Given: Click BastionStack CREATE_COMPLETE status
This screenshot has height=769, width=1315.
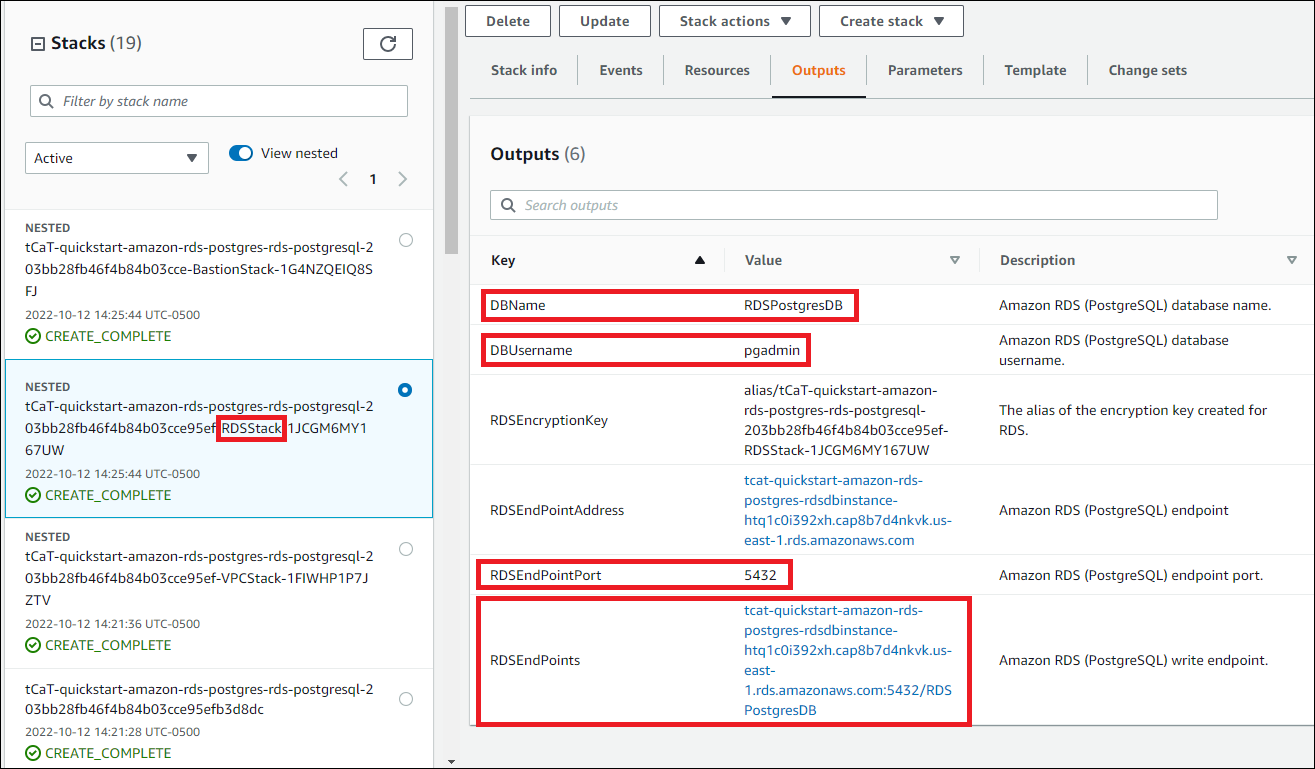Looking at the screenshot, I should (x=98, y=336).
